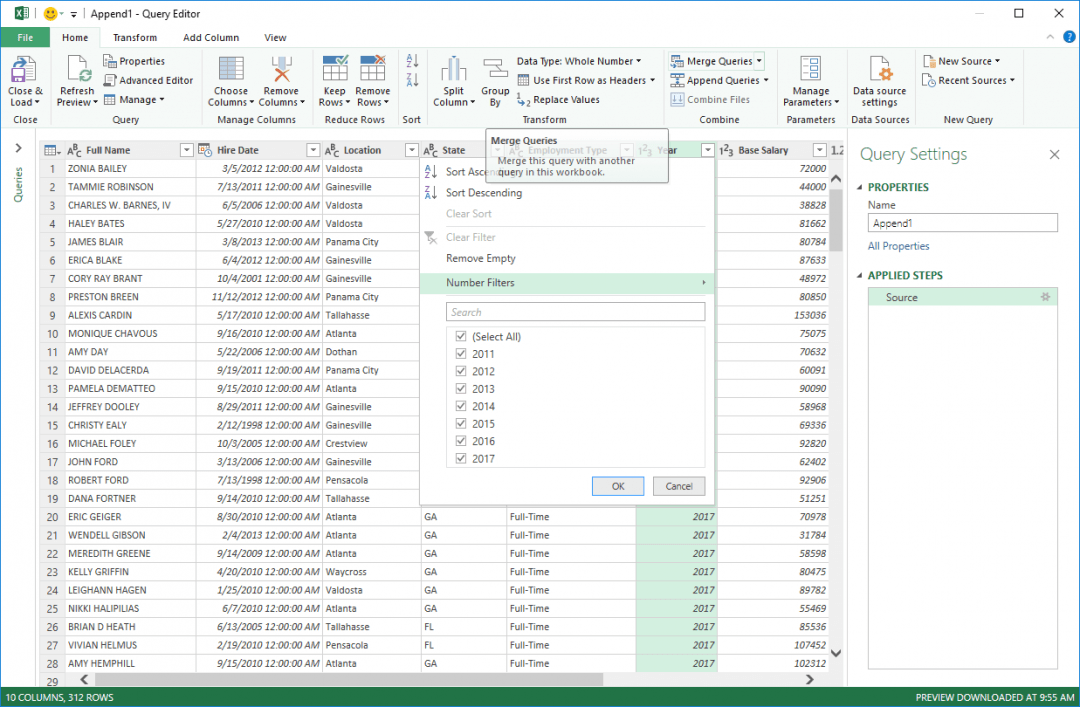Viewport: 1080px width, 707px height.
Task: Switch to the Transform ribbon tab
Action: [x=136, y=37]
